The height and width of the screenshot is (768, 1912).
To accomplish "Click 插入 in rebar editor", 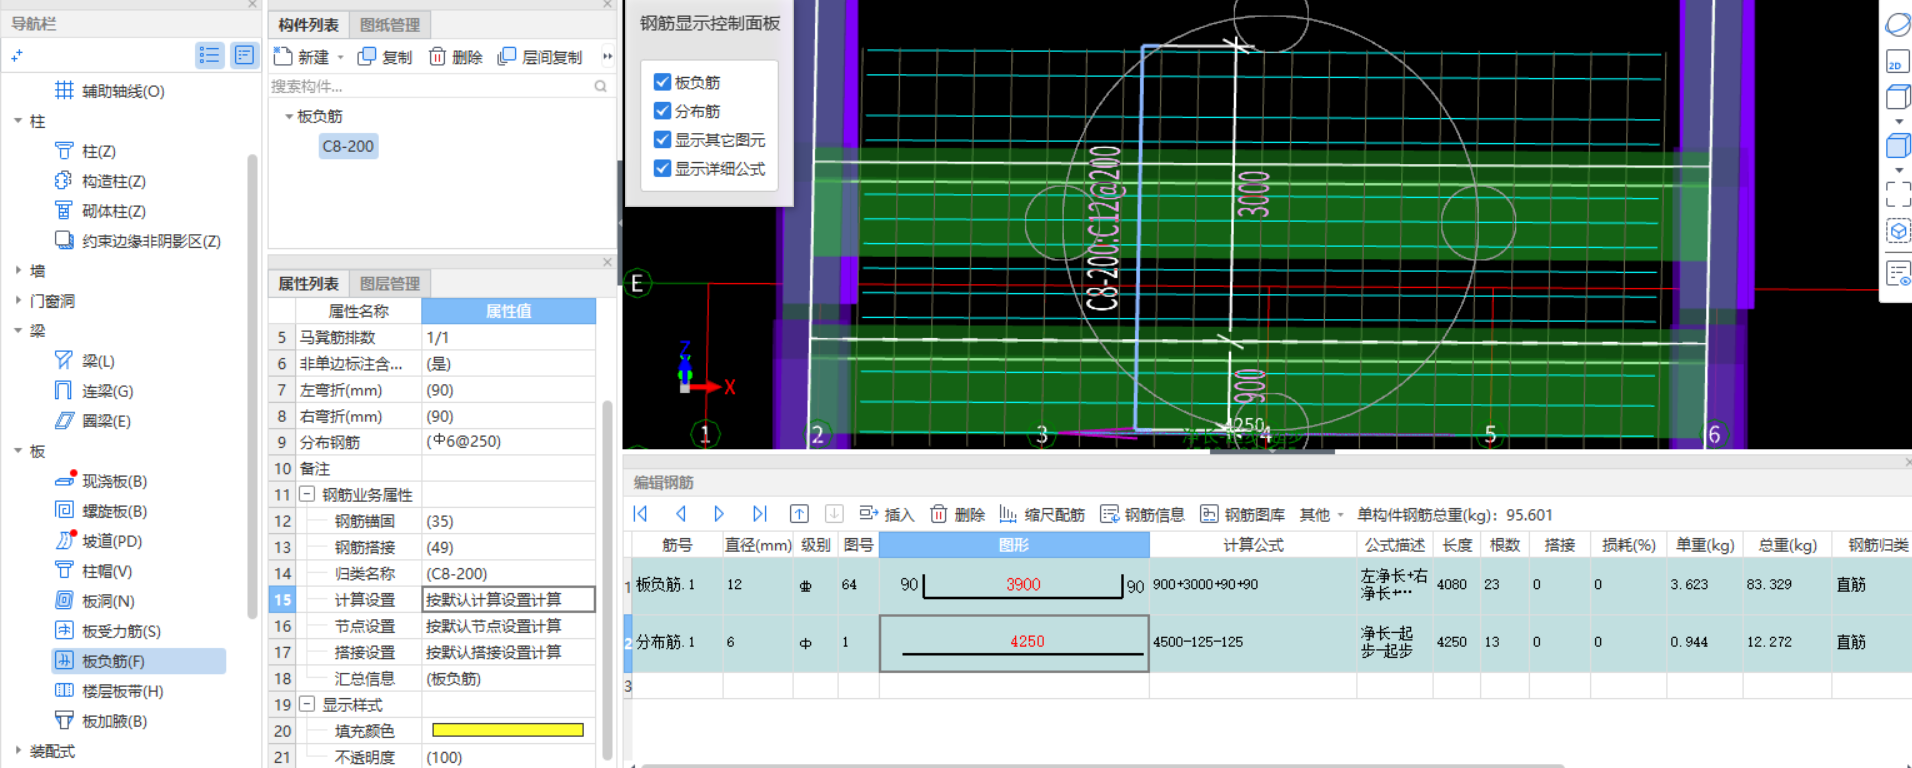I will [887, 514].
